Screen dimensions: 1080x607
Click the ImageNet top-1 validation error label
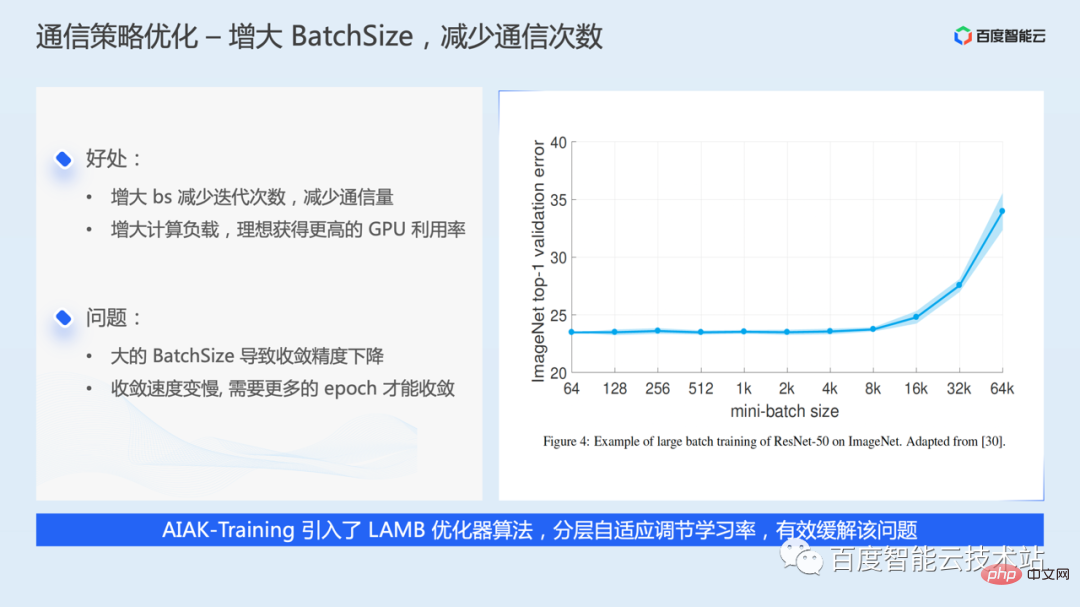click(538, 261)
